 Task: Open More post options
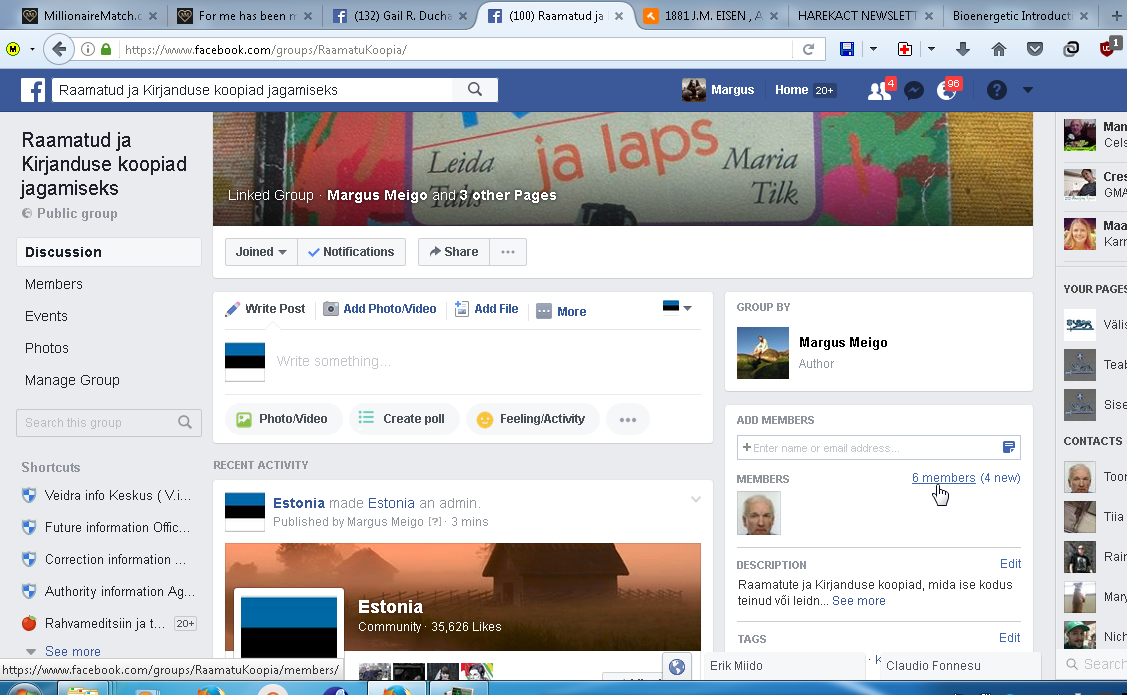[561, 311]
